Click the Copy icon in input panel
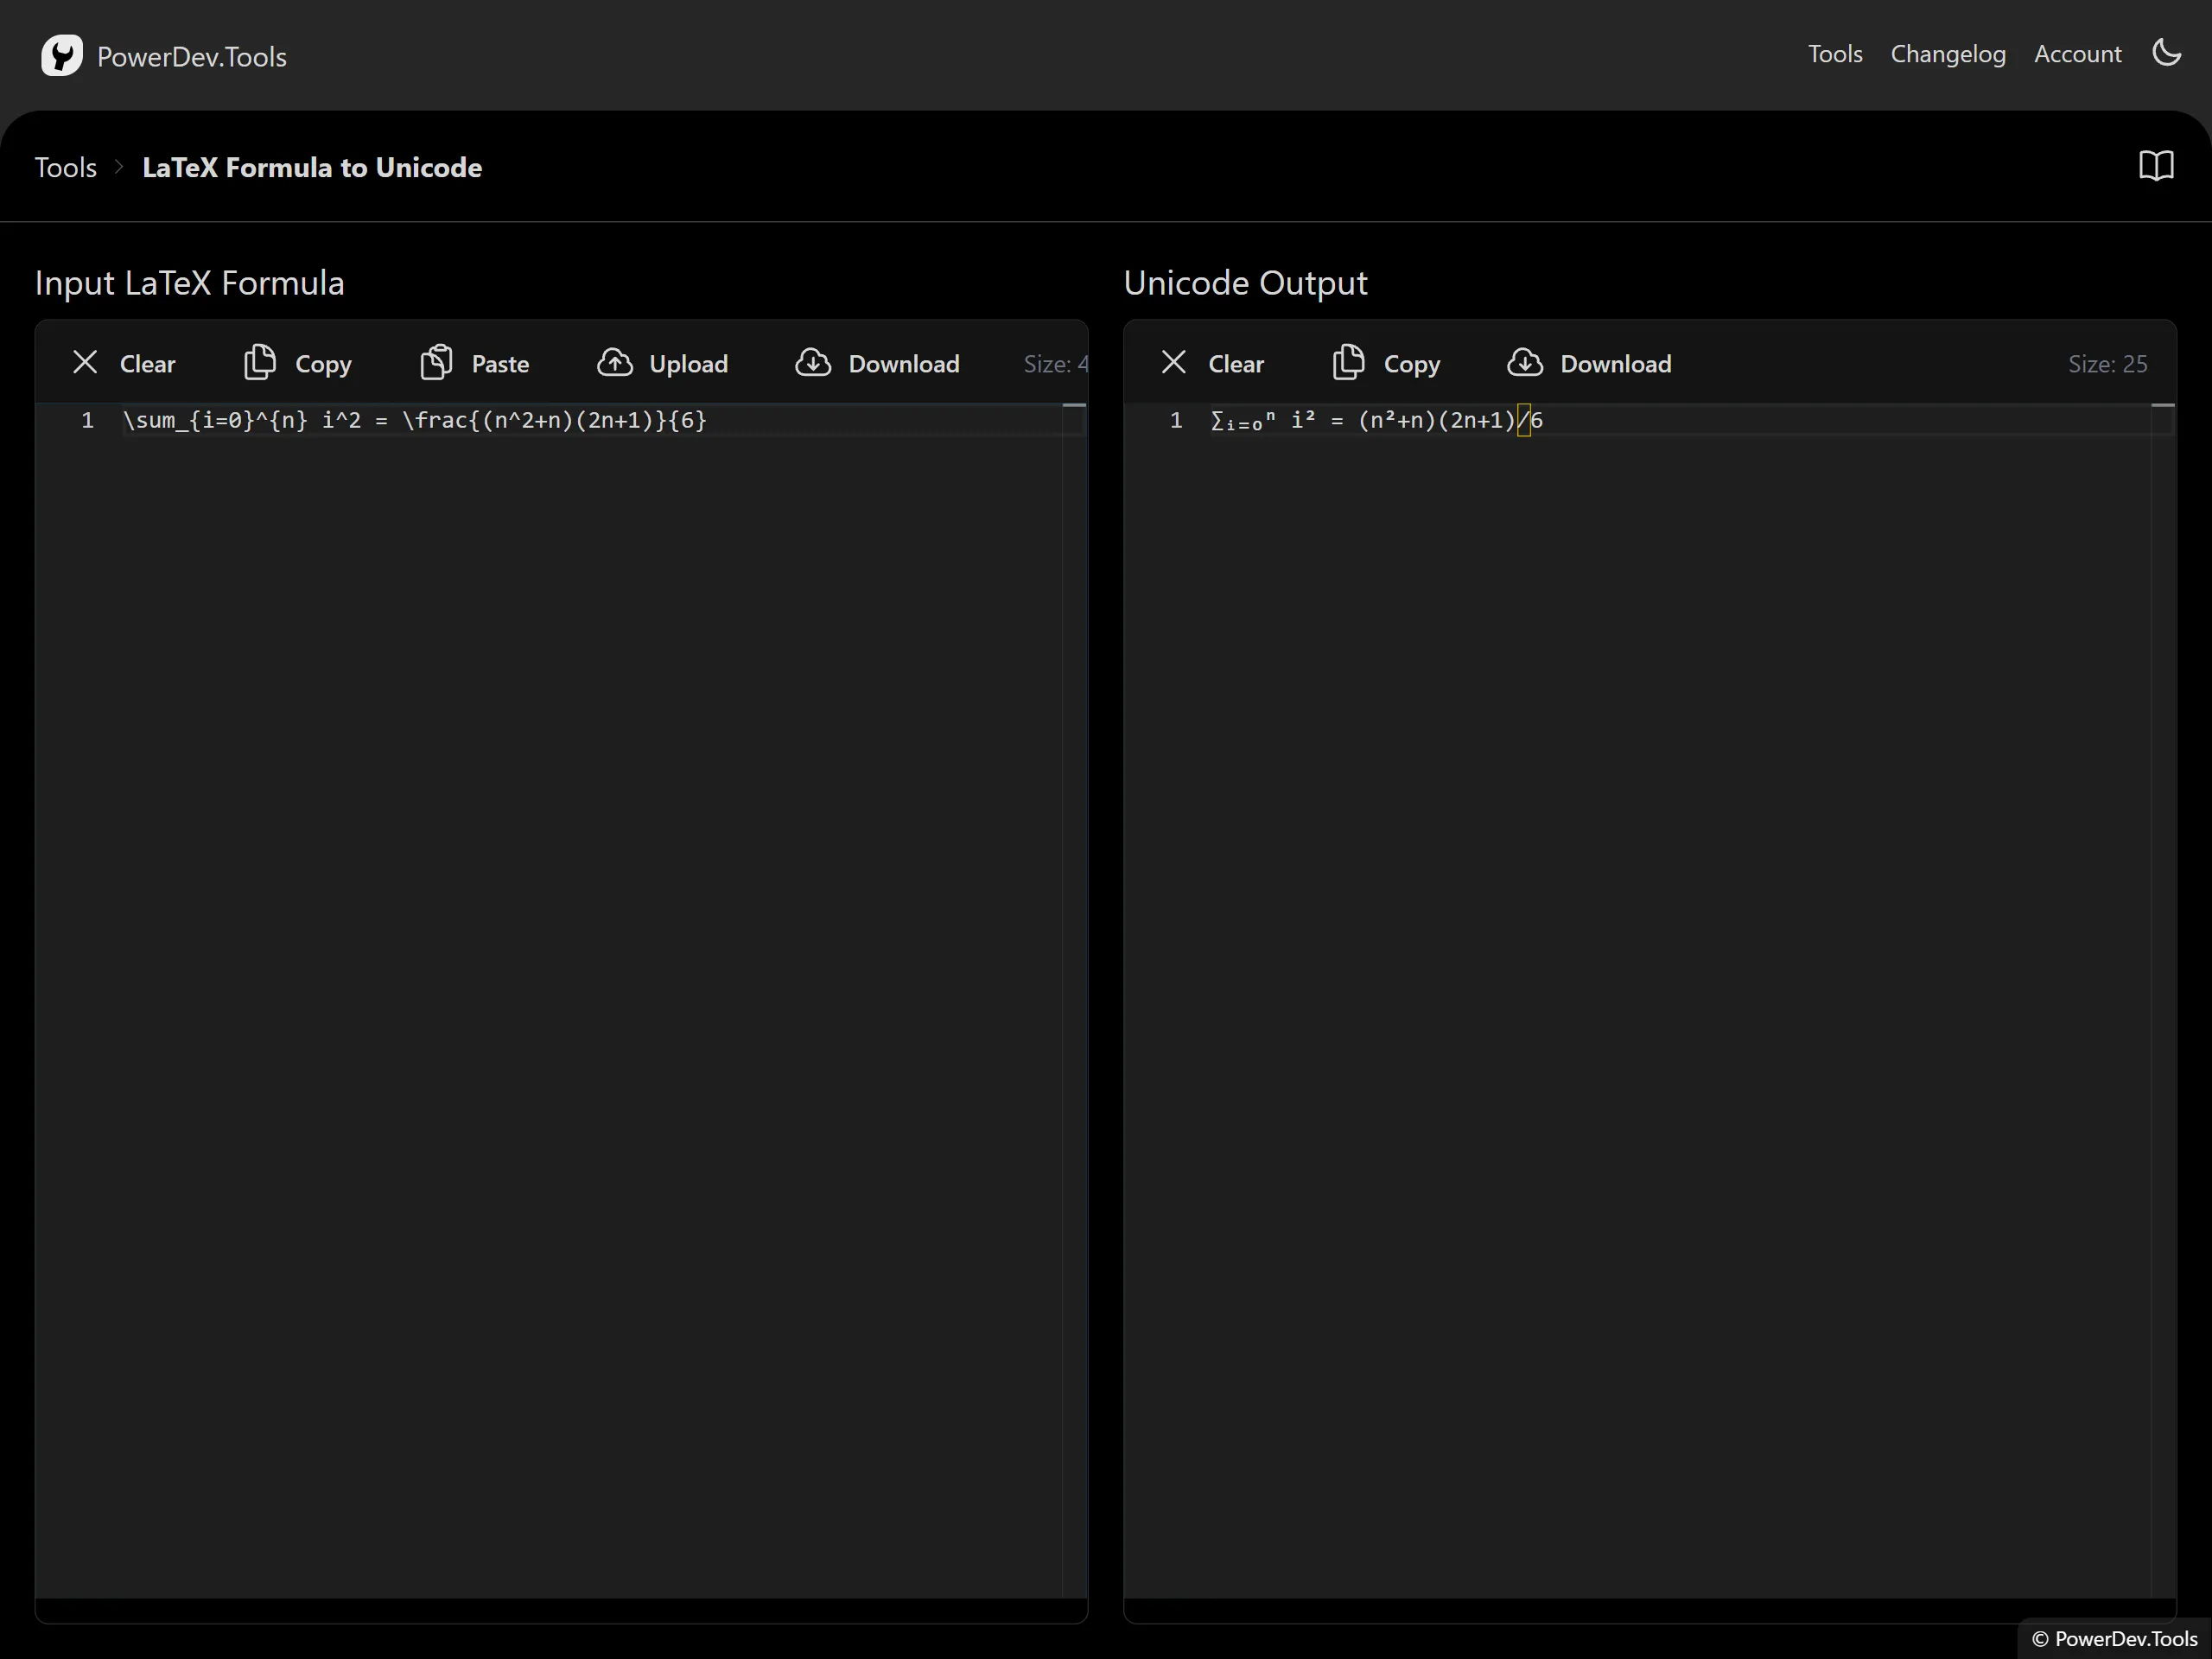 coord(260,363)
